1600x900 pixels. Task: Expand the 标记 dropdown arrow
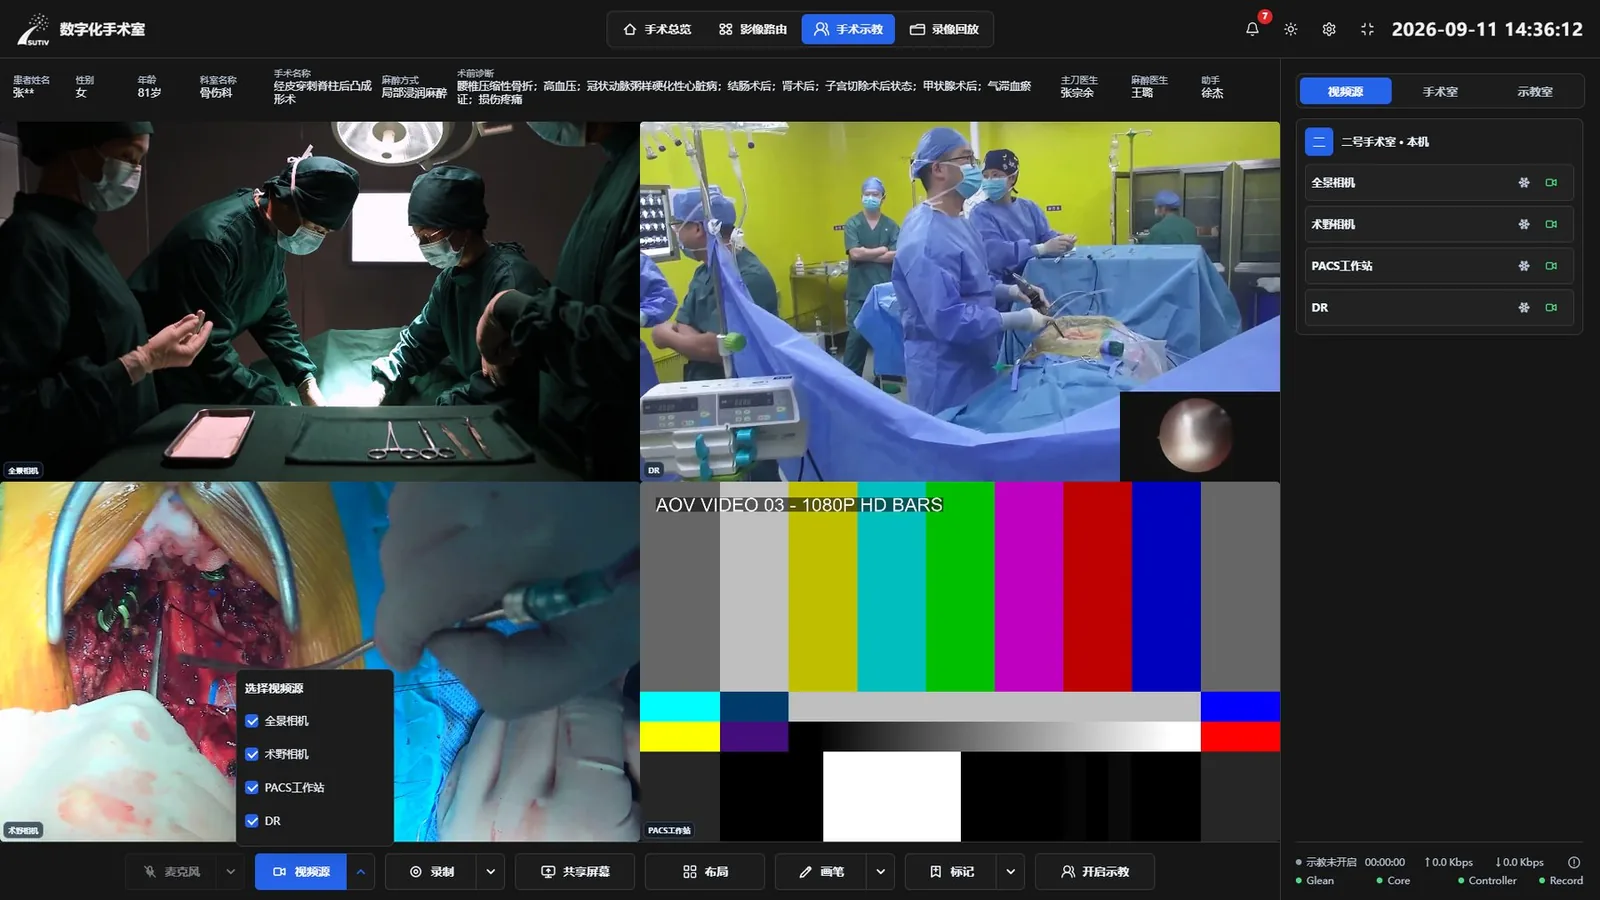tap(1011, 872)
